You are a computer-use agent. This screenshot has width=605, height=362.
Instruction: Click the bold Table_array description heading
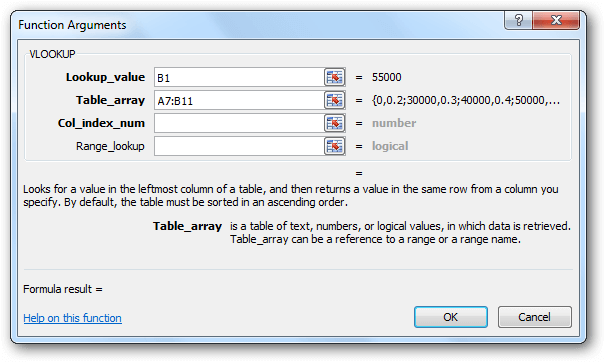click(188, 226)
